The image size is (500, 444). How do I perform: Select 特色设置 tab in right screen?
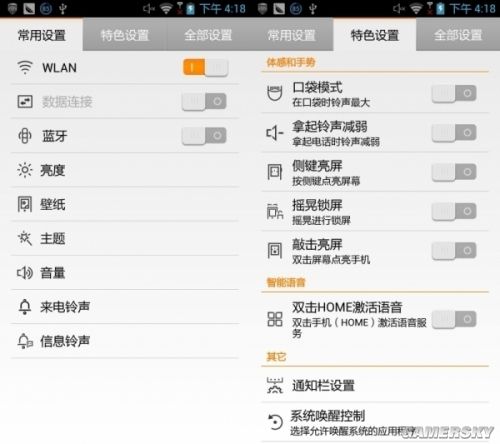(375, 35)
